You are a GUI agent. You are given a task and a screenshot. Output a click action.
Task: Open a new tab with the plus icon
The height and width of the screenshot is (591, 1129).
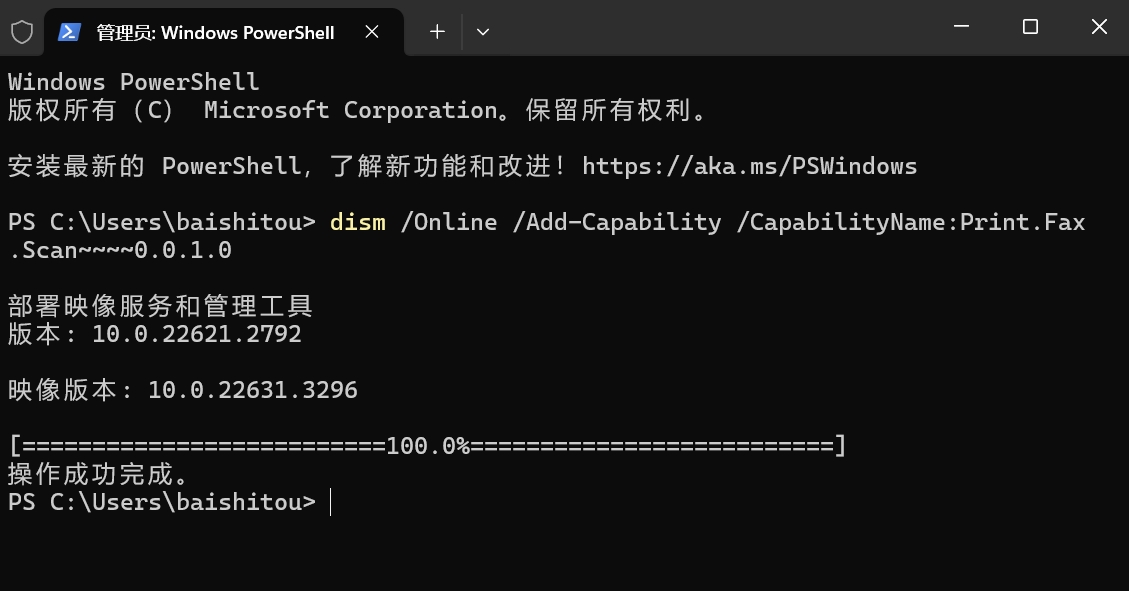[437, 32]
